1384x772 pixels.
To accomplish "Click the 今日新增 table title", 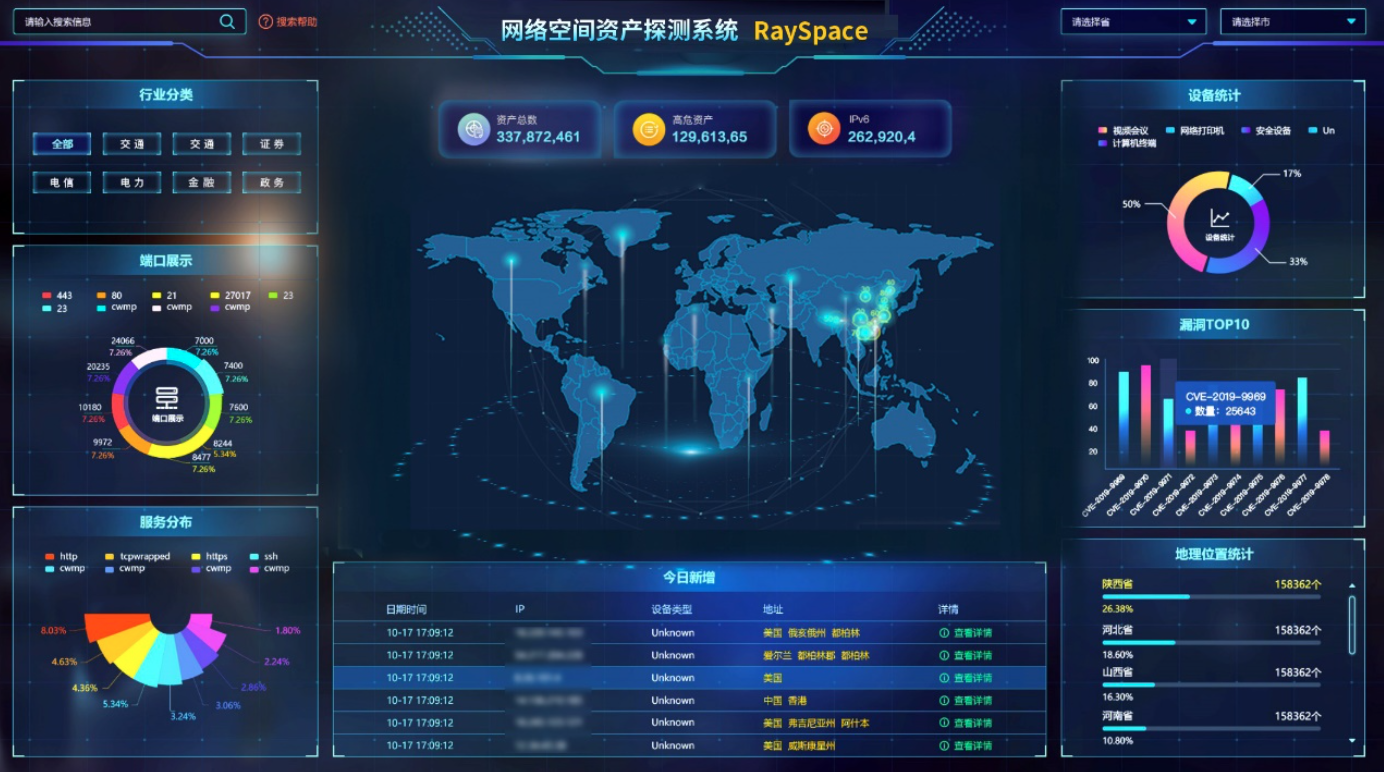I will point(689,577).
